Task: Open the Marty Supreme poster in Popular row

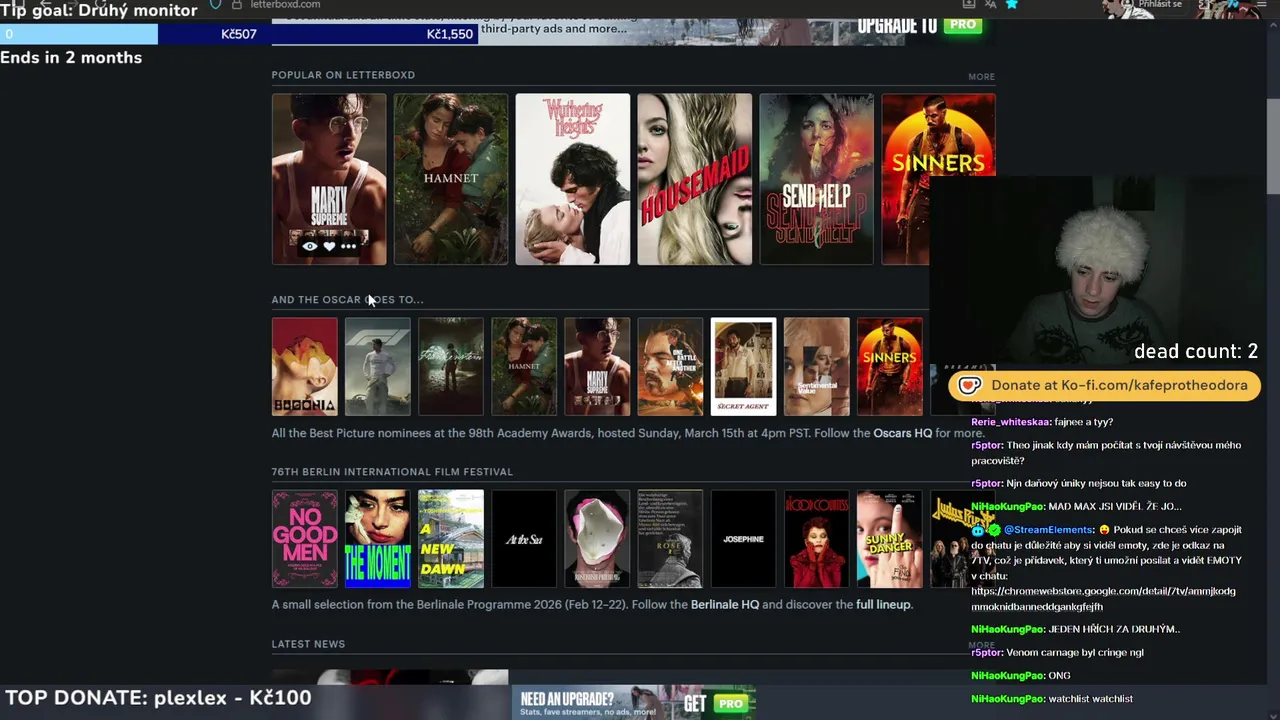Action: click(x=329, y=179)
